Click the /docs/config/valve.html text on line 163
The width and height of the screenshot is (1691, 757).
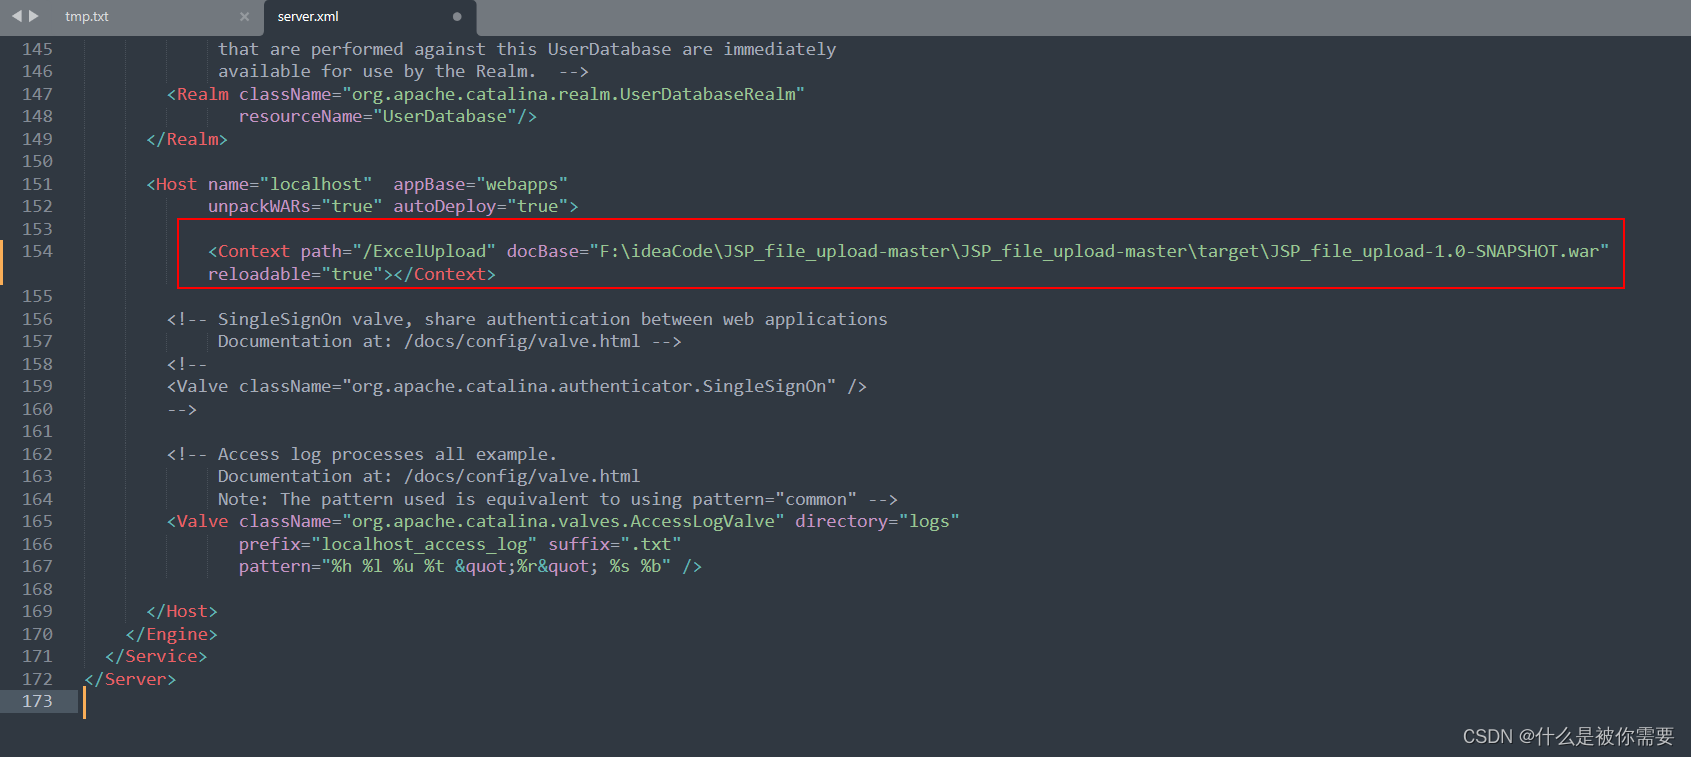tap(522, 476)
